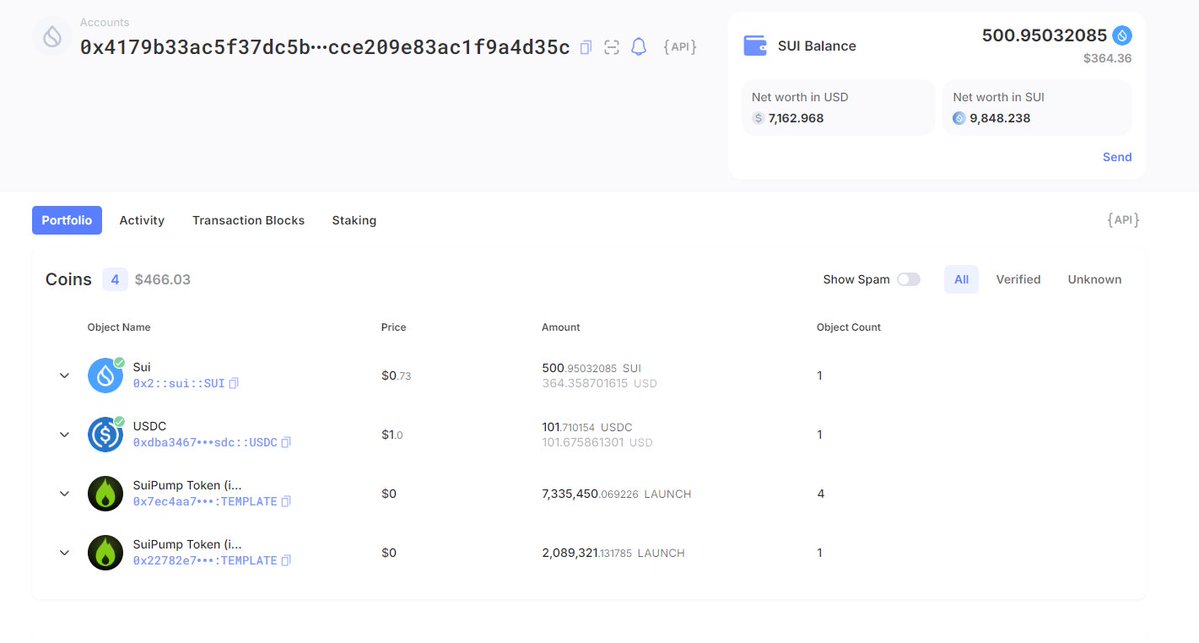Filter coins by Unknown
Viewport: 1199px width, 643px height.
1094,279
